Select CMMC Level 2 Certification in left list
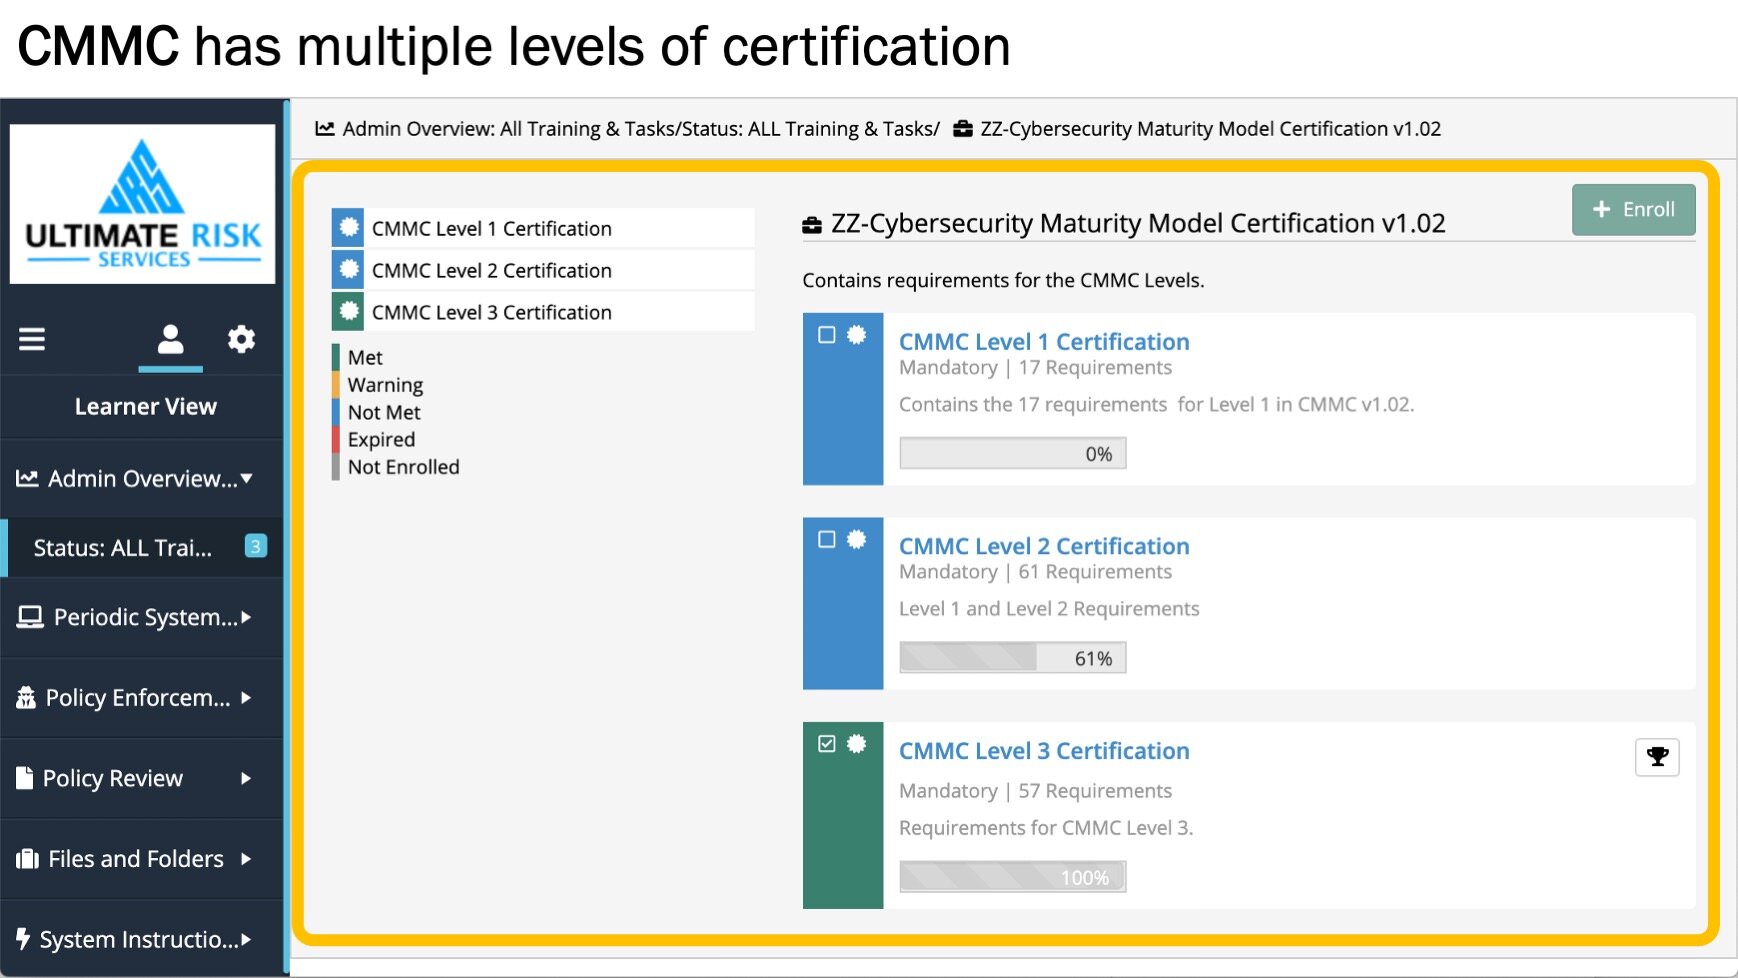The image size is (1738, 978). [543, 270]
